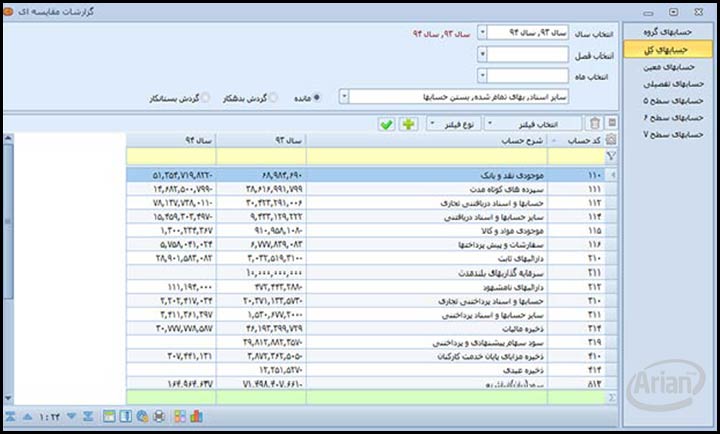The image size is (720, 434).
Task: Click the sort arrow on کد حساب header
Action: (x=554, y=141)
